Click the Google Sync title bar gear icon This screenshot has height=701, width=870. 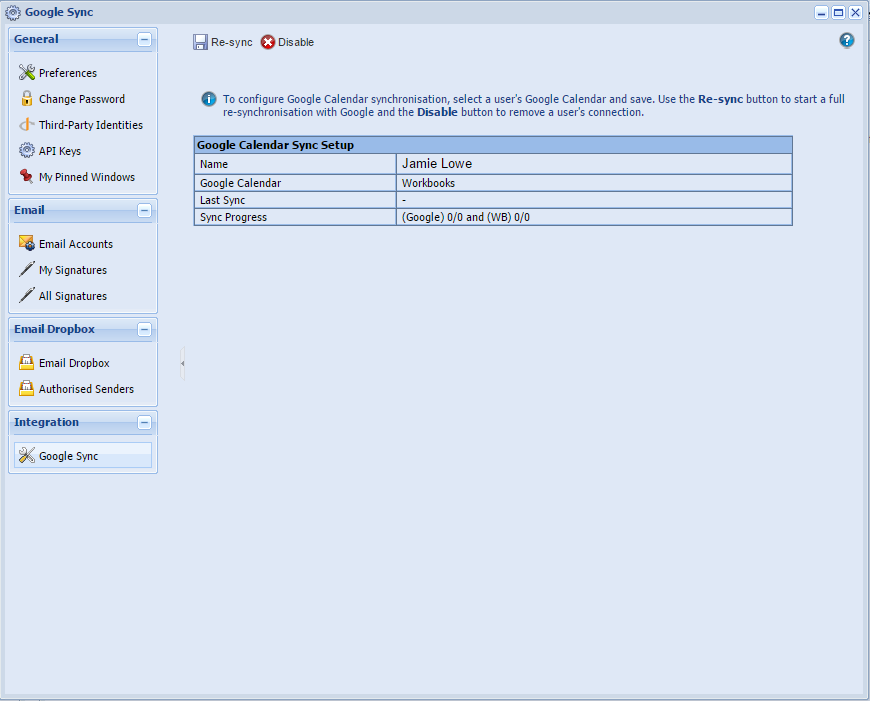tap(13, 12)
